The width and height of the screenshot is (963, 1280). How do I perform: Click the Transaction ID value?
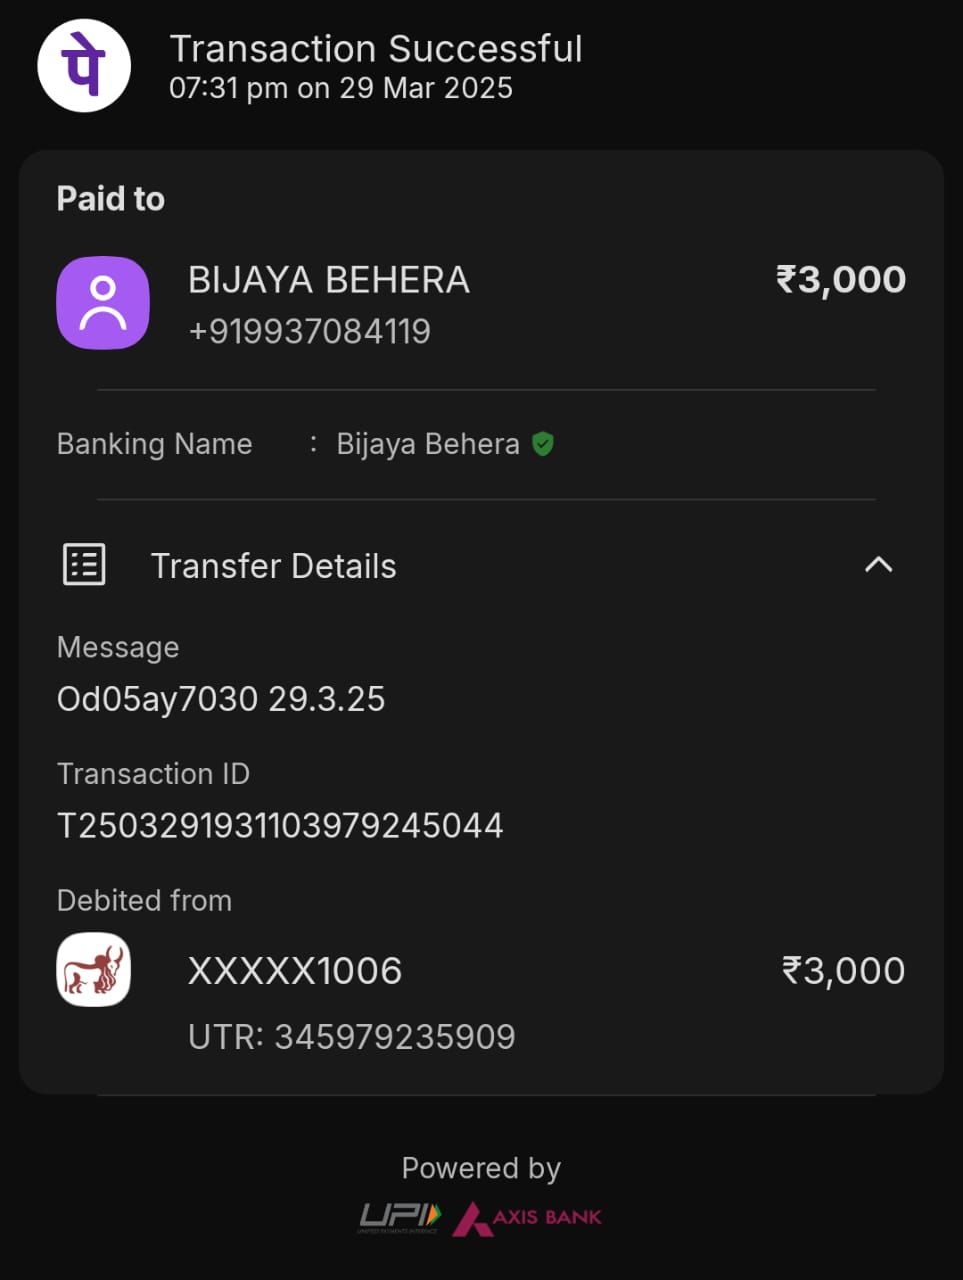[280, 826]
